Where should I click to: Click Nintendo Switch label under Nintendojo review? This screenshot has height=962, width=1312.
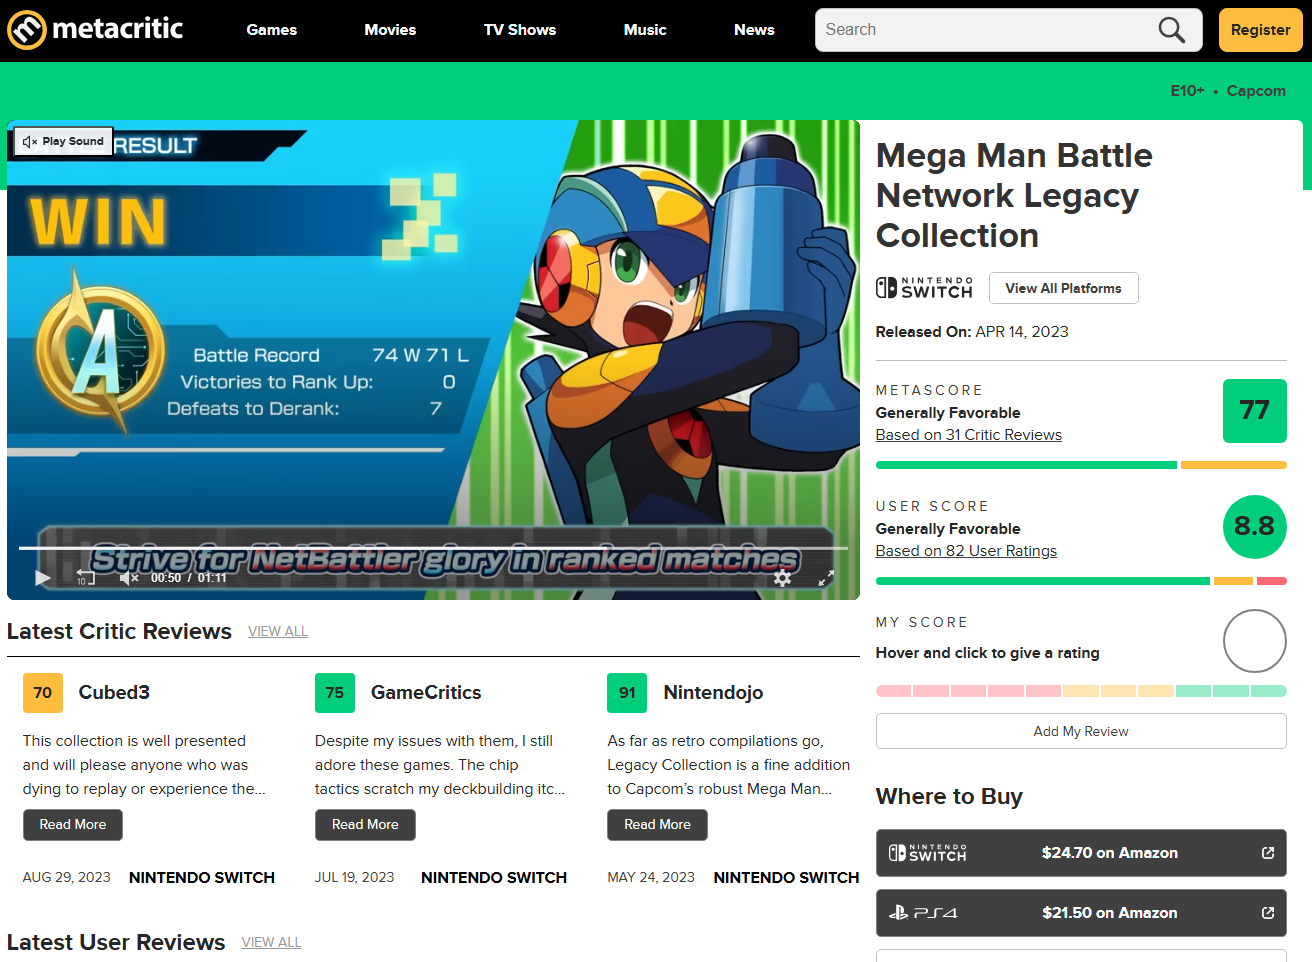click(786, 878)
